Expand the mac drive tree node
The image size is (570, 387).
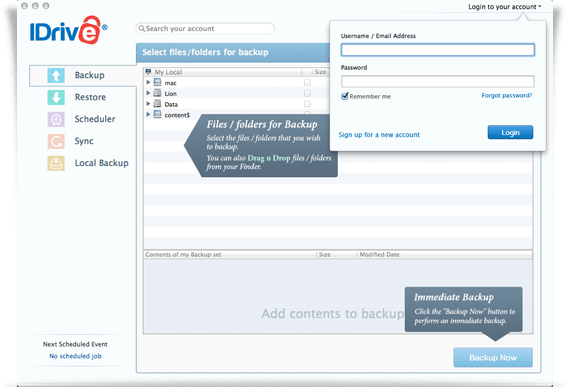click(148, 82)
